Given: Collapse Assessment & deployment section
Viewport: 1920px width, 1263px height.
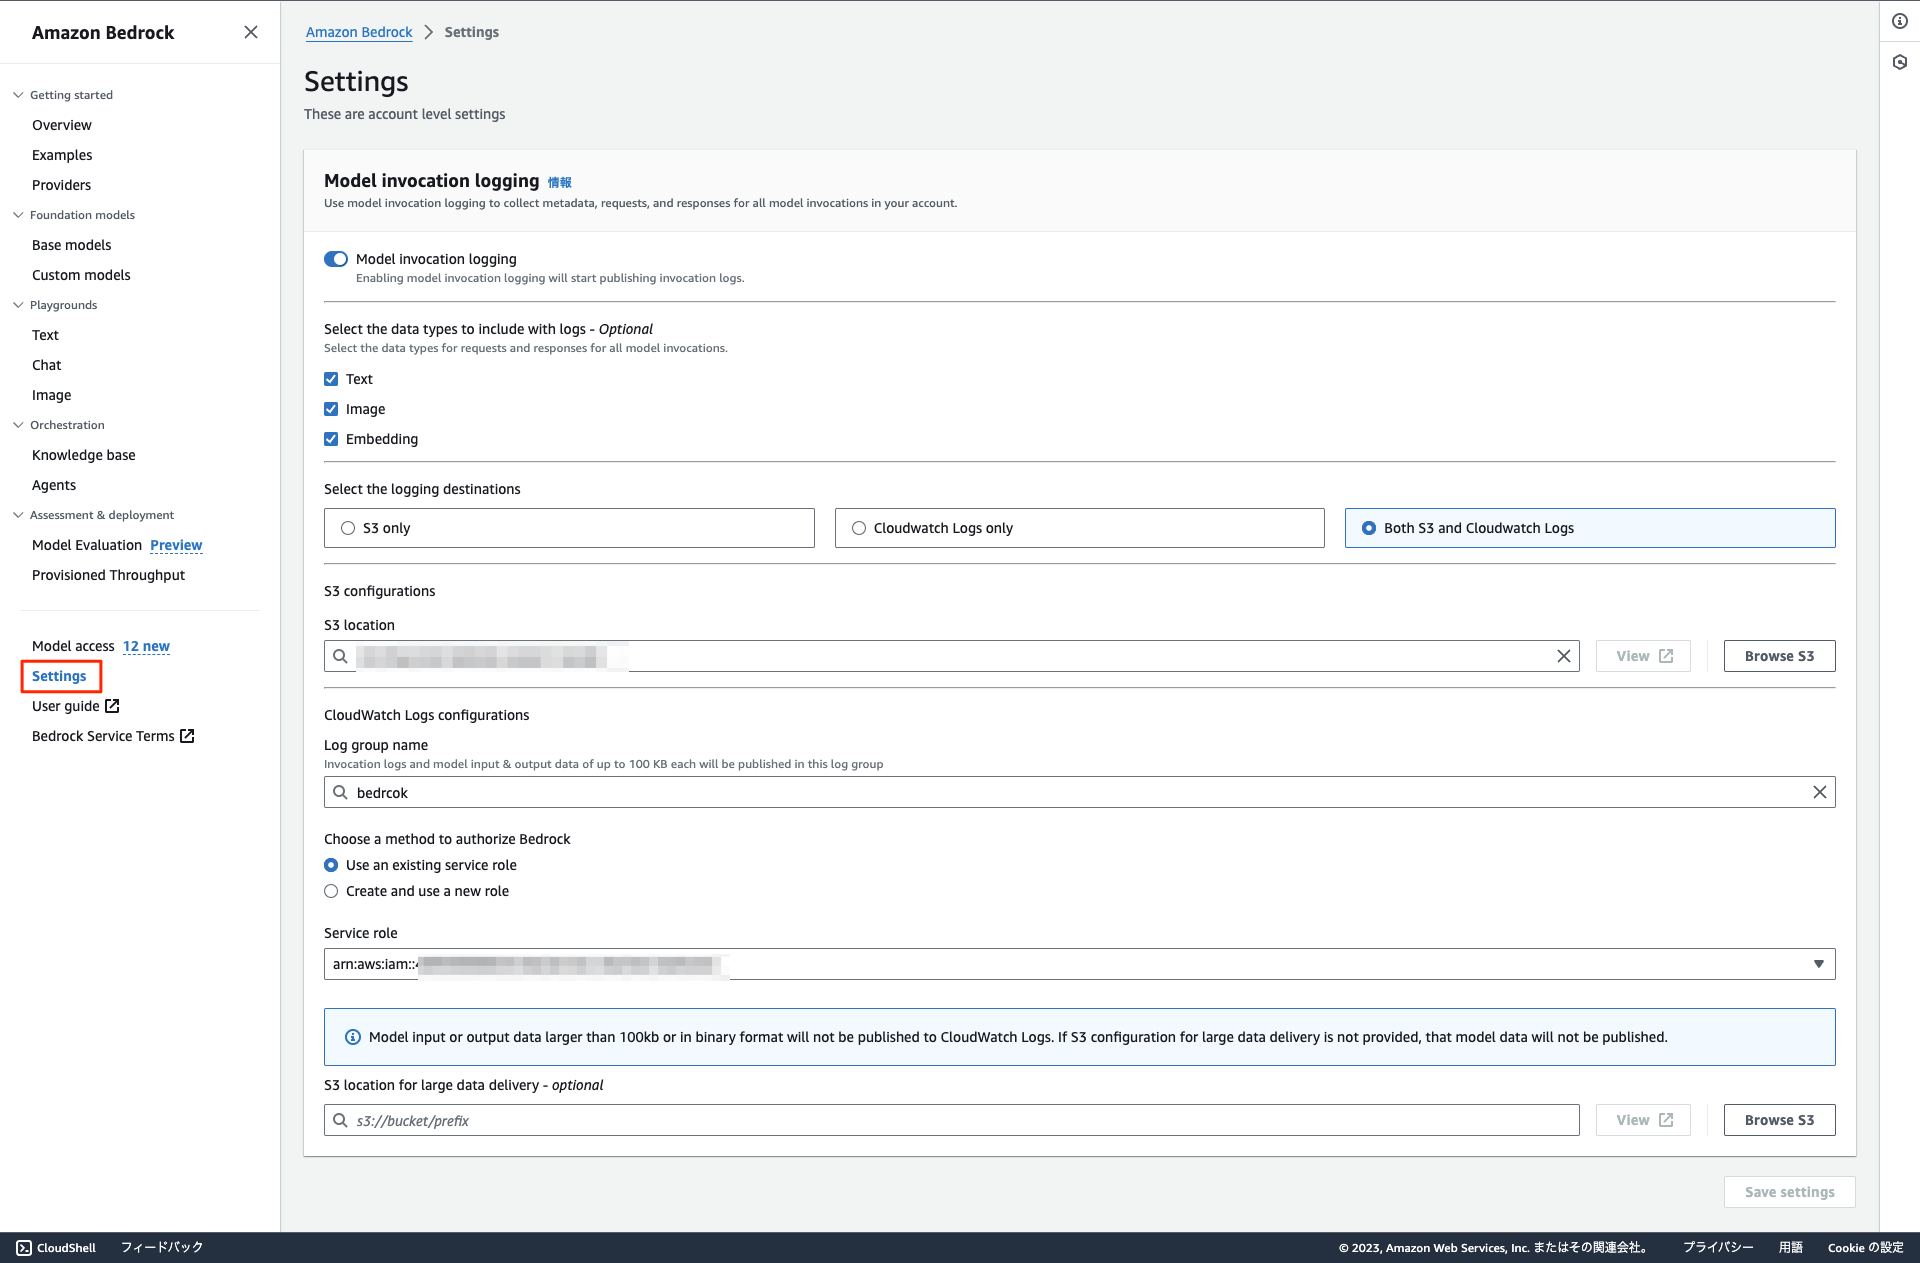Looking at the screenshot, I should [18, 515].
